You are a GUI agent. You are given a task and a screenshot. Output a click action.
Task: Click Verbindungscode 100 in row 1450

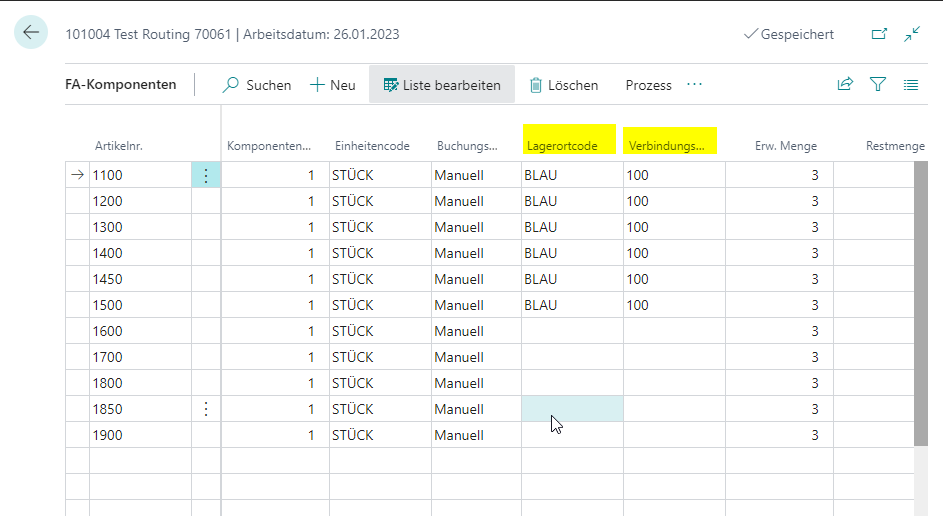pos(674,279)
